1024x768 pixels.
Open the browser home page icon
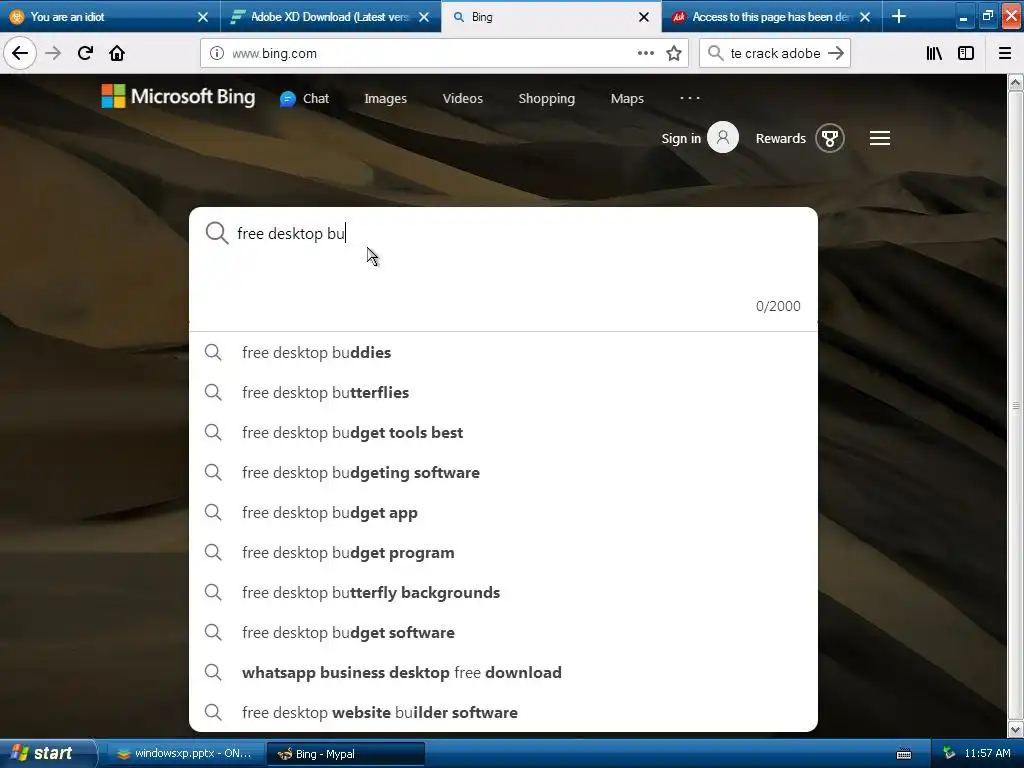[117, 53]
